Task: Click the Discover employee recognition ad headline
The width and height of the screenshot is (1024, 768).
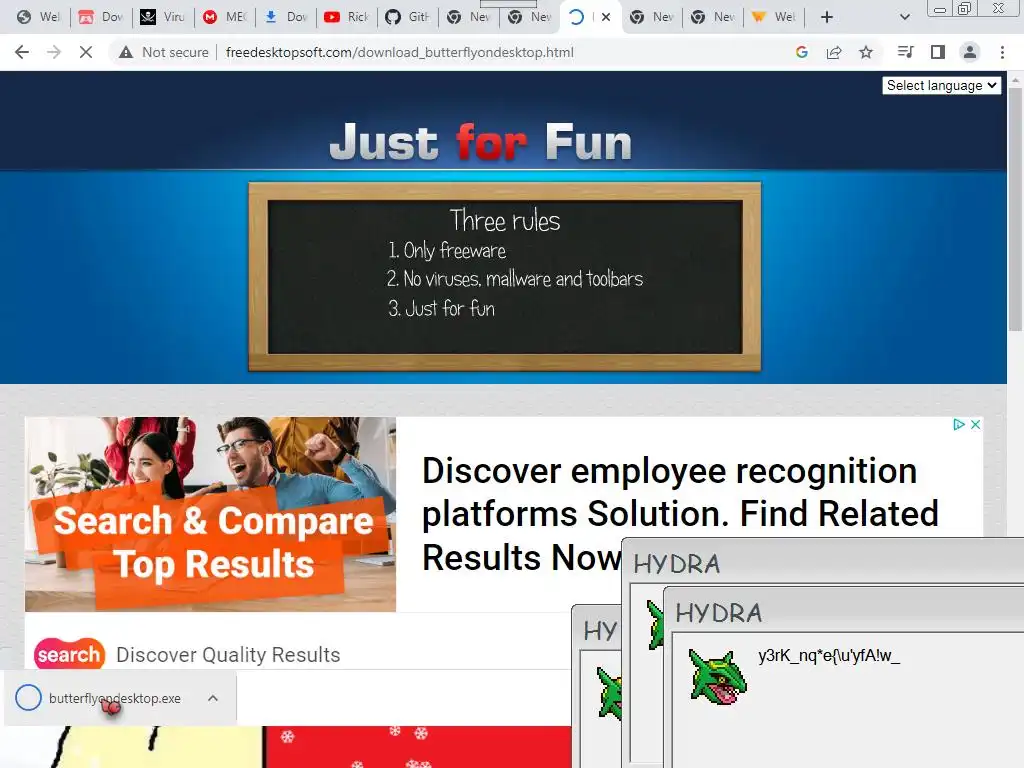Action: pyautogui.click(x=679, y=513)
